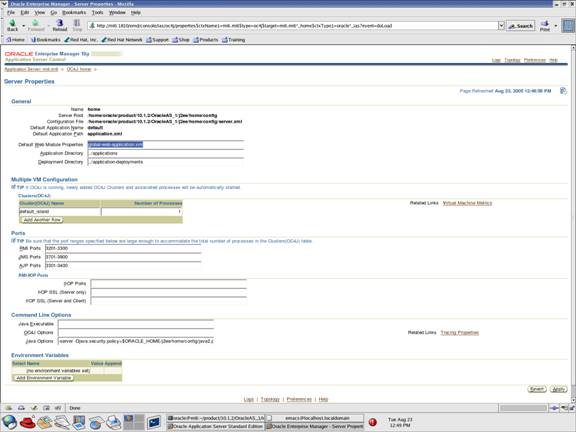Open the View menu
The image size is (576, 432).
point(40,12)
